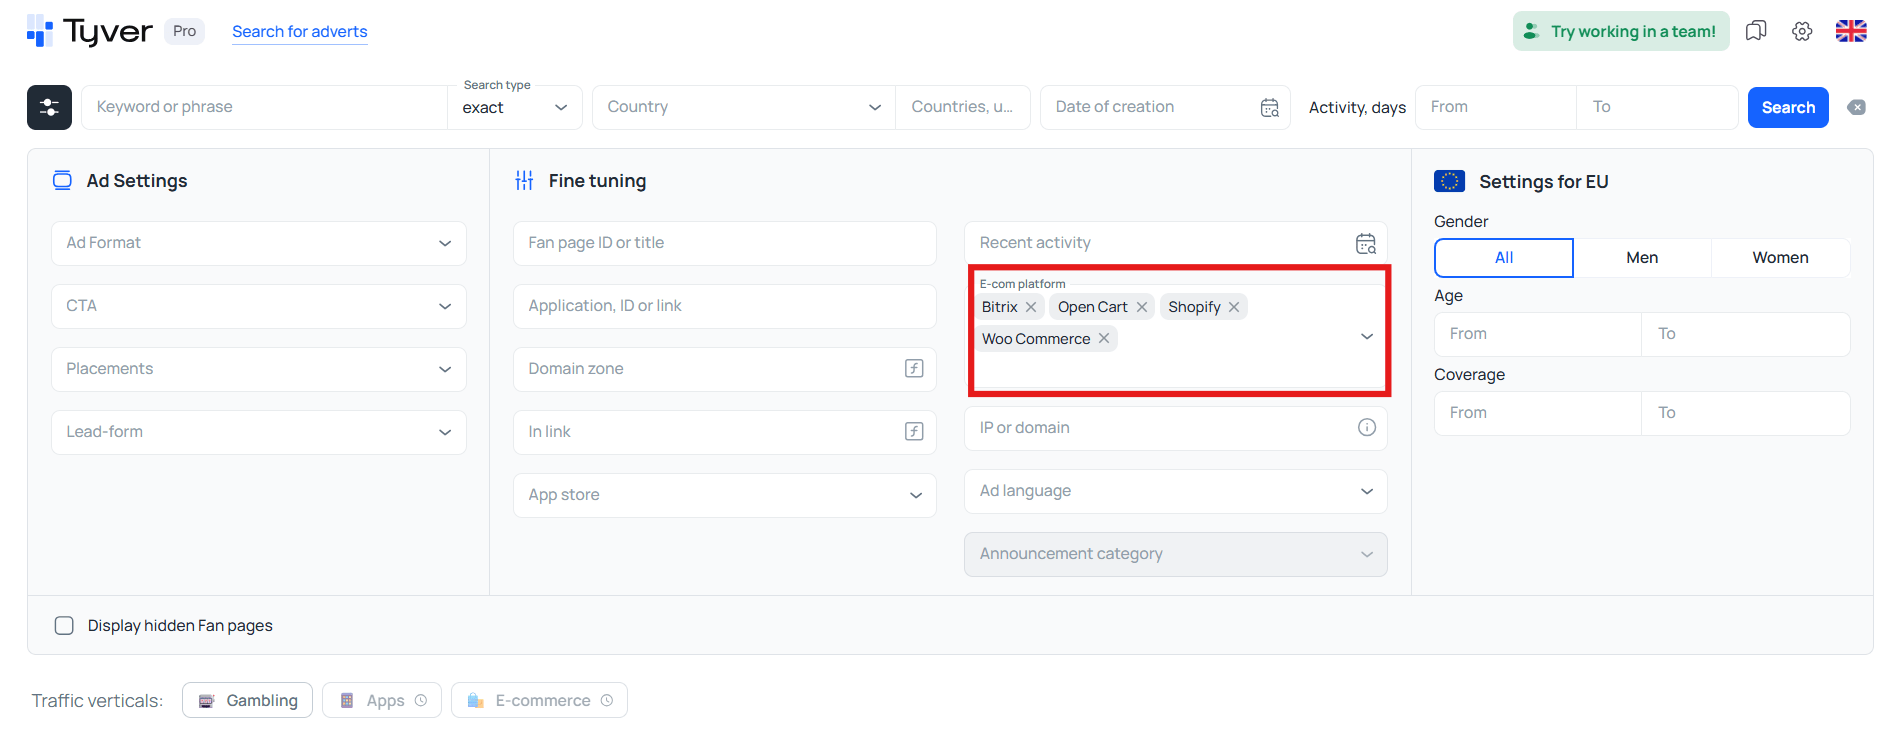Open Search for adverts link
Viewport: 1895px width, 756px height.
pos(300,31)
